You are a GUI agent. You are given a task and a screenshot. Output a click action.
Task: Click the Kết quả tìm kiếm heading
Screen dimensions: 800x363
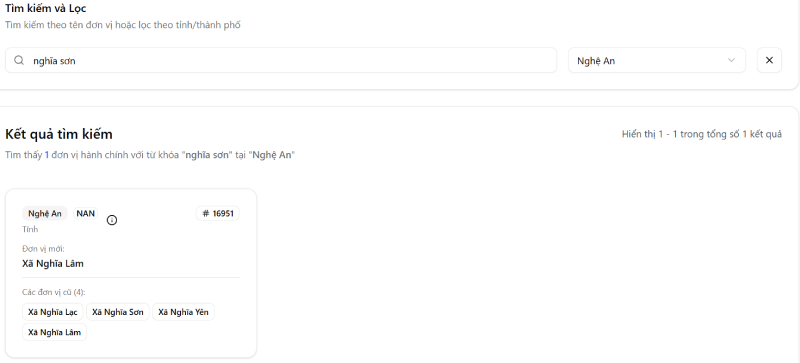59,134
